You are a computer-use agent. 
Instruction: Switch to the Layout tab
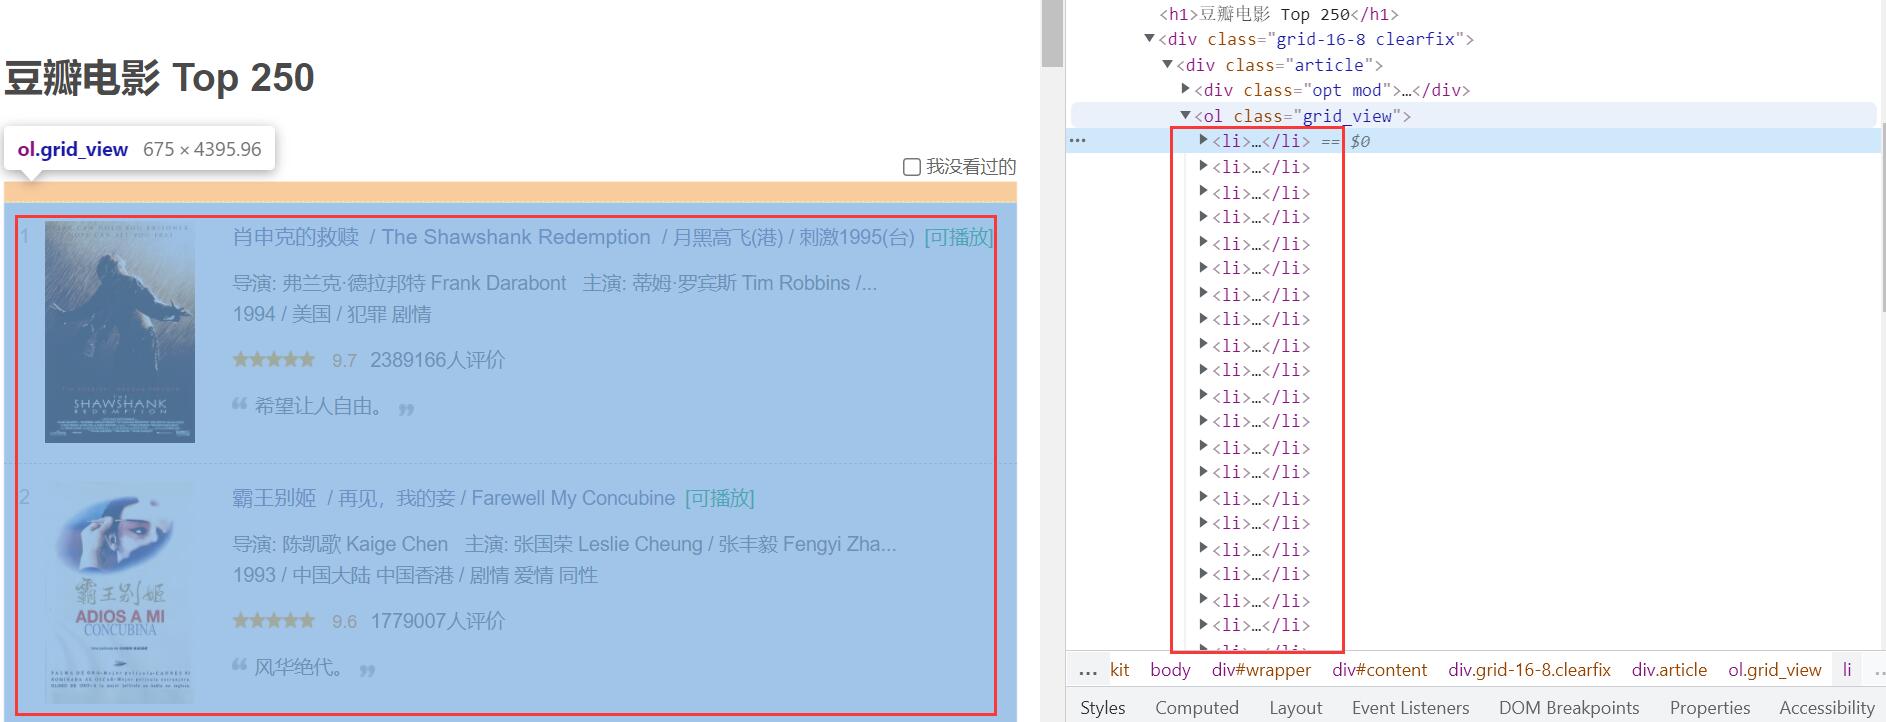pyautogui.click(x=1295, y=707)
